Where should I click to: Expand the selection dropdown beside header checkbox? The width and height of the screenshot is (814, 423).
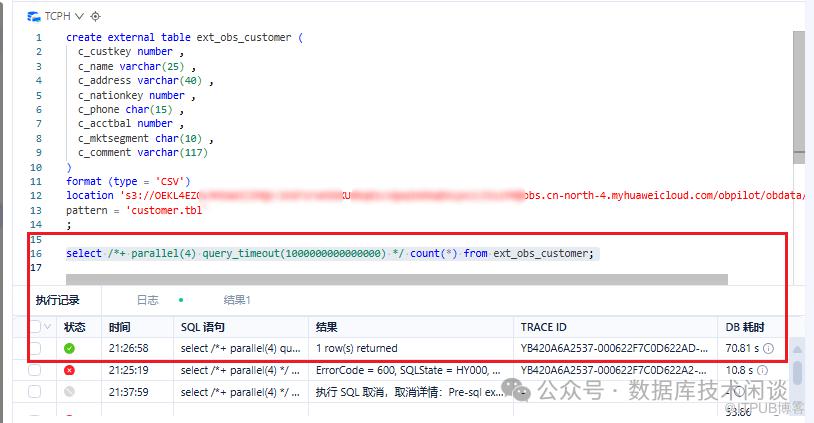pyautogui.click(x=47, y=326)
